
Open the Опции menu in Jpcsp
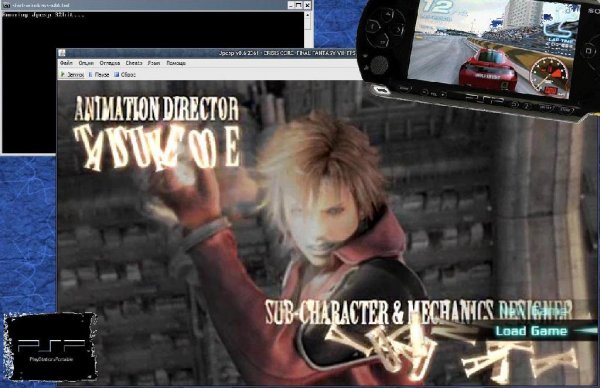pyautogui.click(x=86, y=63)
